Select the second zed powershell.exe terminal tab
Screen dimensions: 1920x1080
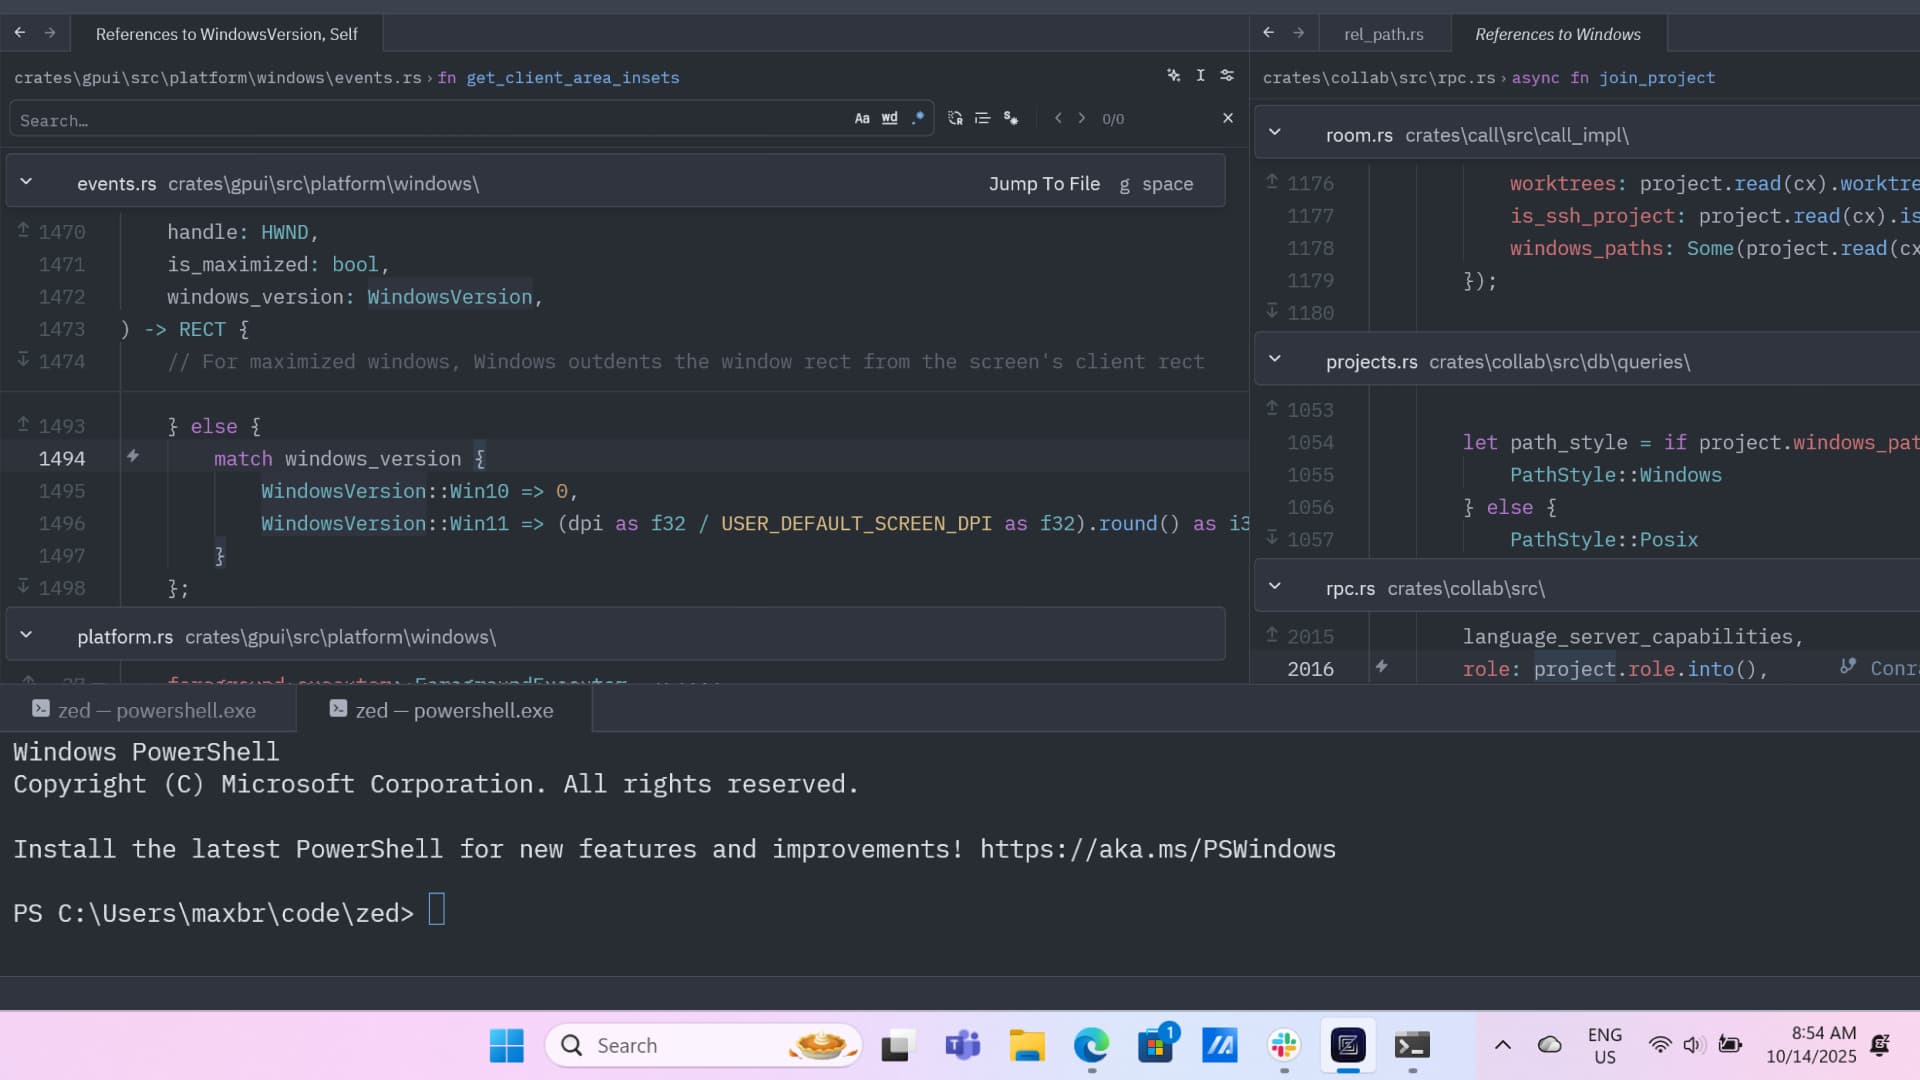[x=442, y=710]
